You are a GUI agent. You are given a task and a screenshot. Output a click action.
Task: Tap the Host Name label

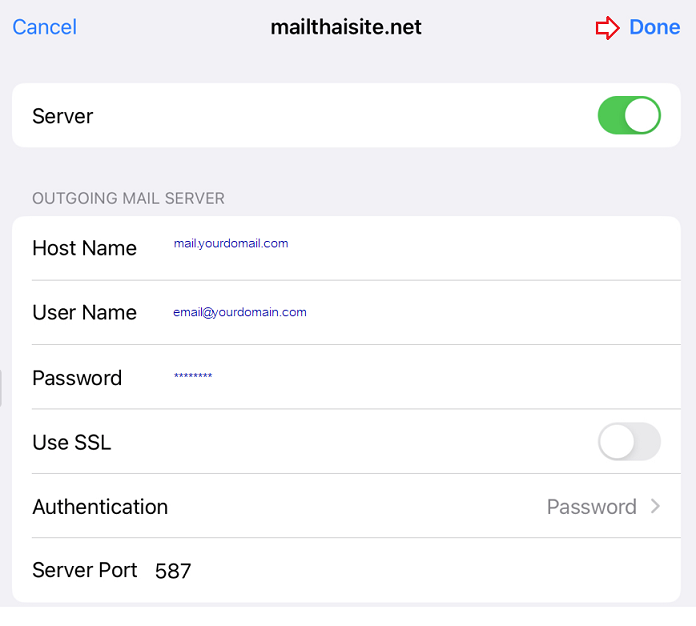click(84, 248)
